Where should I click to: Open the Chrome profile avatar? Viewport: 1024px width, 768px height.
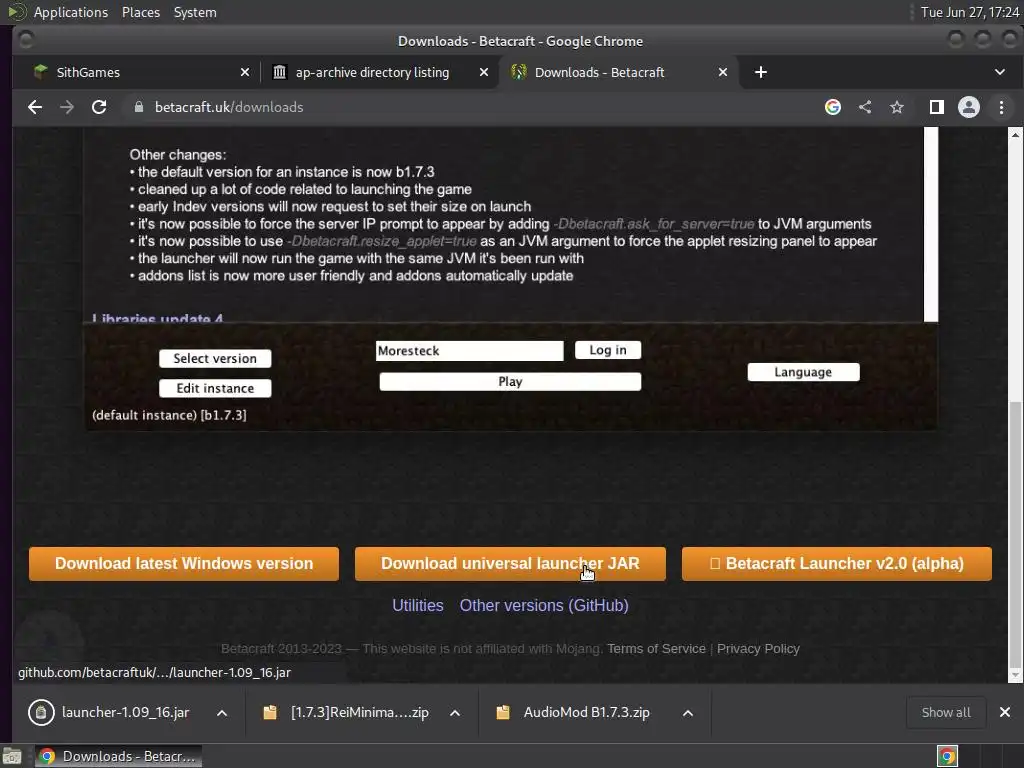point(968,107)
